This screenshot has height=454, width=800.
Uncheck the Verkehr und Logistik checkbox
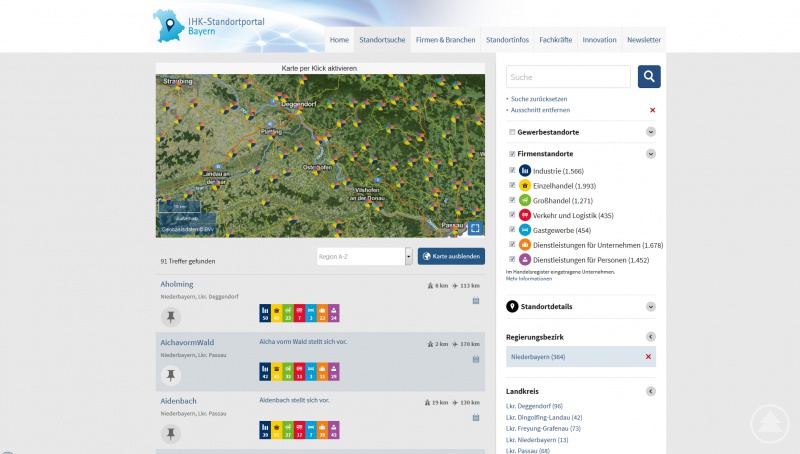512,215
